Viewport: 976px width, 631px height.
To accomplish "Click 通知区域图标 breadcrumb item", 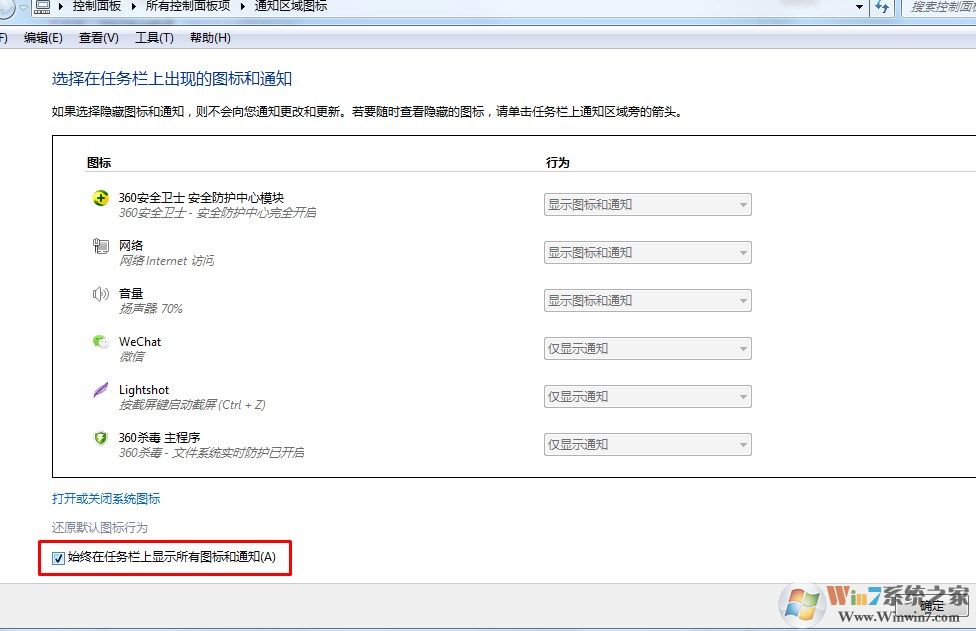I will pyautogui.click(x=291, y=6).
